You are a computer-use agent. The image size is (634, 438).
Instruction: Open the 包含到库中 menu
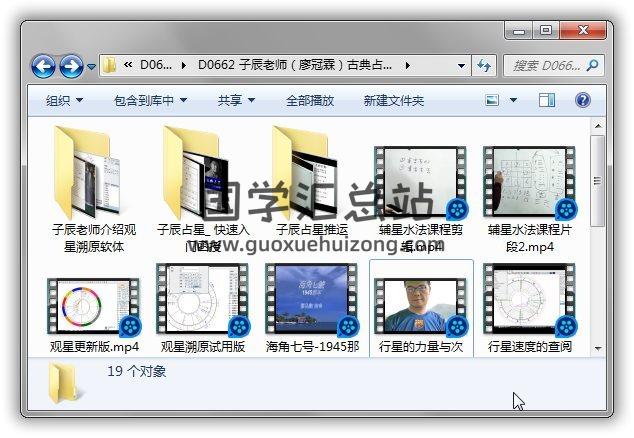[x=150, y=100]
